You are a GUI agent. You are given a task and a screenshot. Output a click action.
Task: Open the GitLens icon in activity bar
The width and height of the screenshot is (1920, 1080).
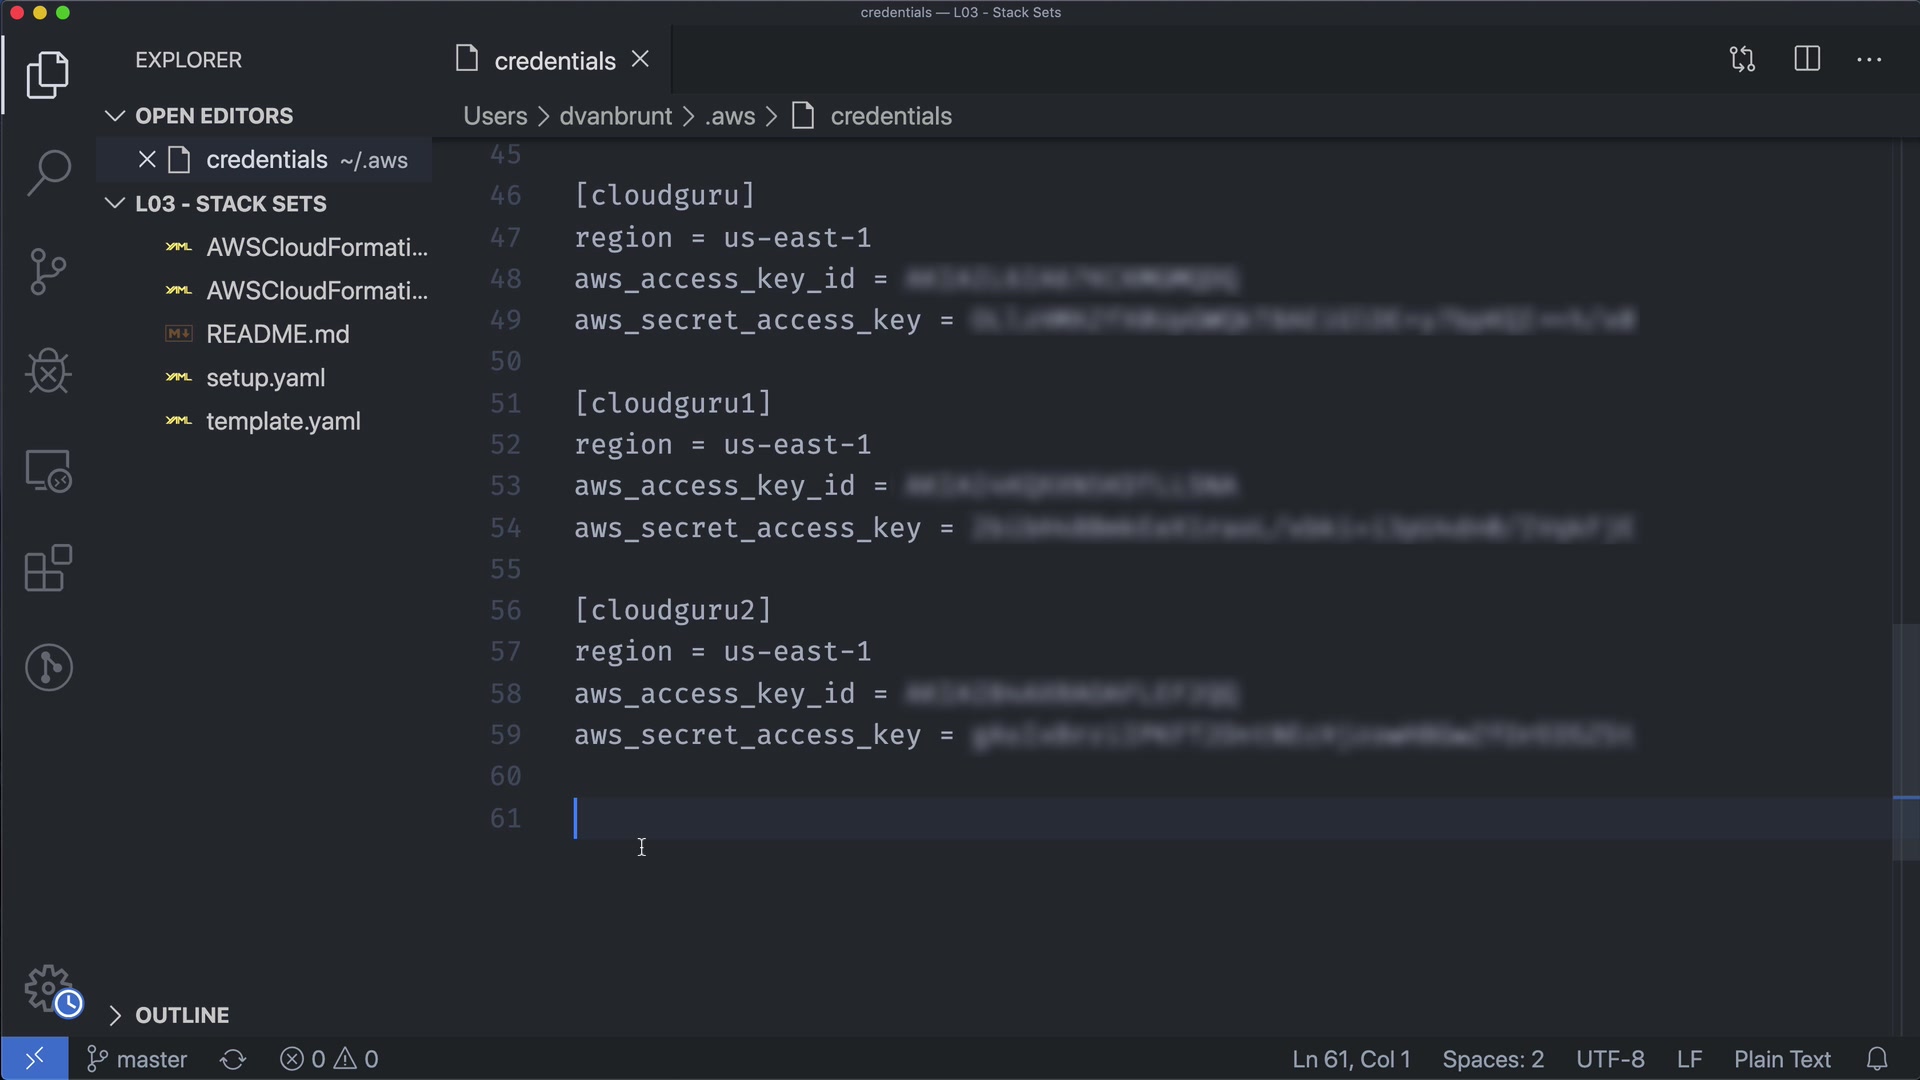tap(48, 668)
